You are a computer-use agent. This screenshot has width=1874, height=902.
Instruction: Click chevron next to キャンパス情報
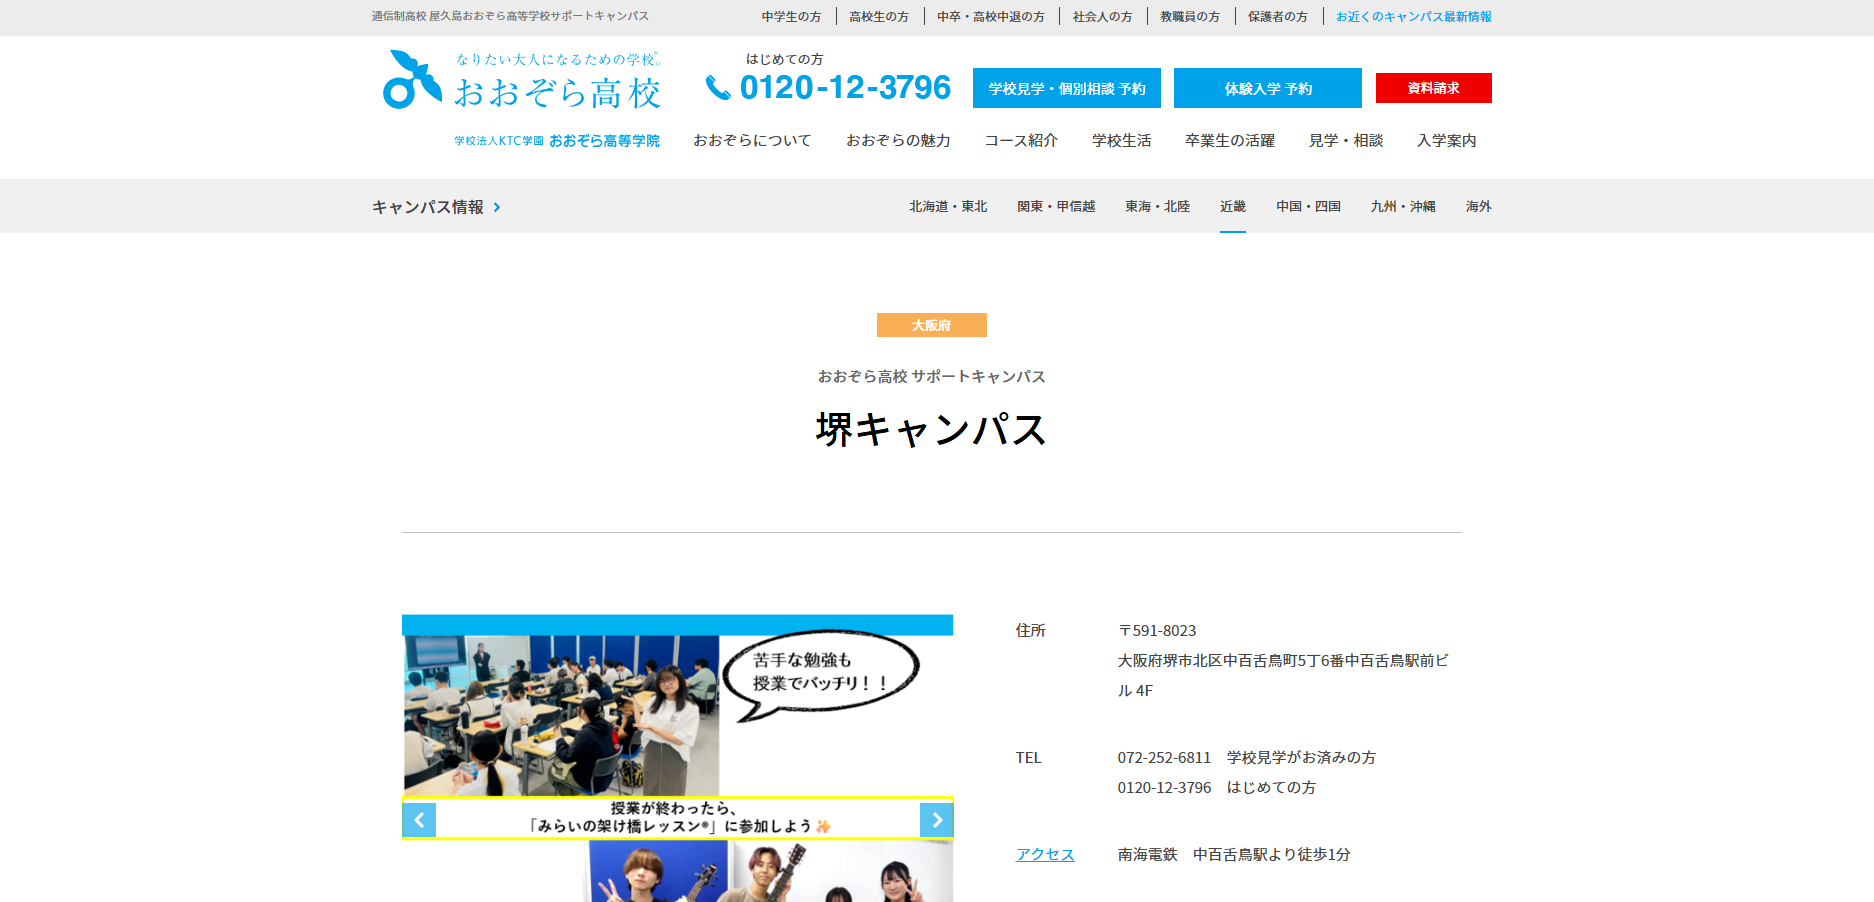pyautogui.click(x=497, y=207)
